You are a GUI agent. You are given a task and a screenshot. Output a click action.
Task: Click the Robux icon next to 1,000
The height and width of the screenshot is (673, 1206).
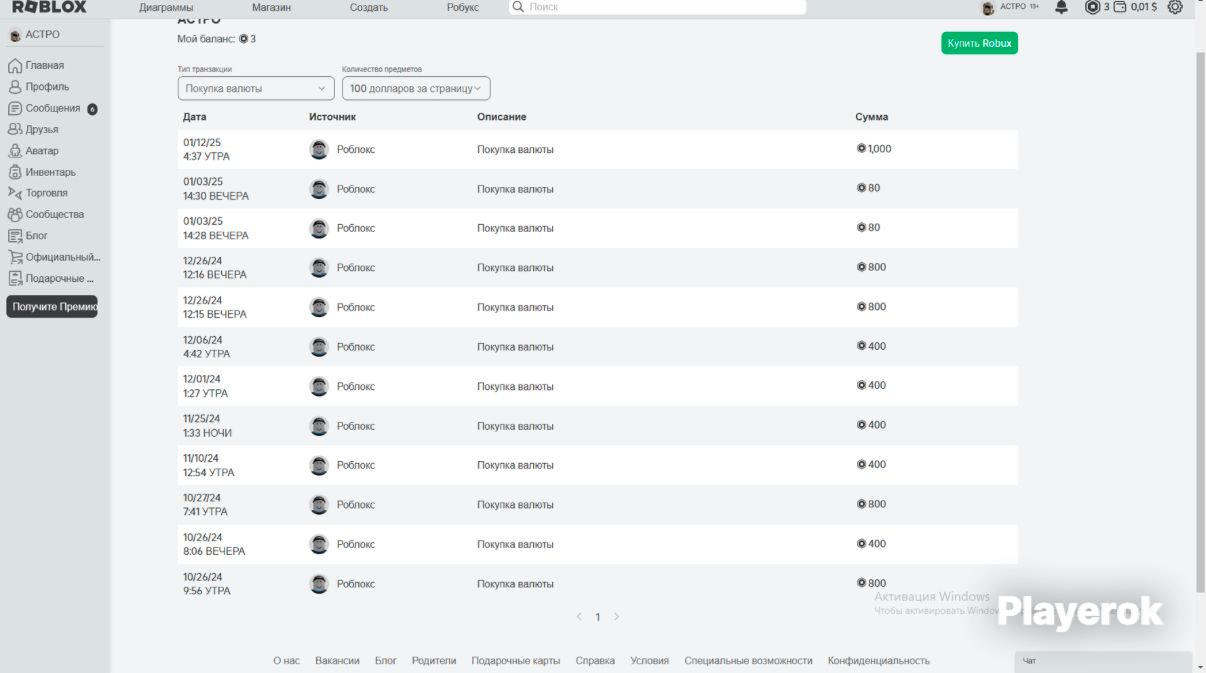[x=861, y=148]
